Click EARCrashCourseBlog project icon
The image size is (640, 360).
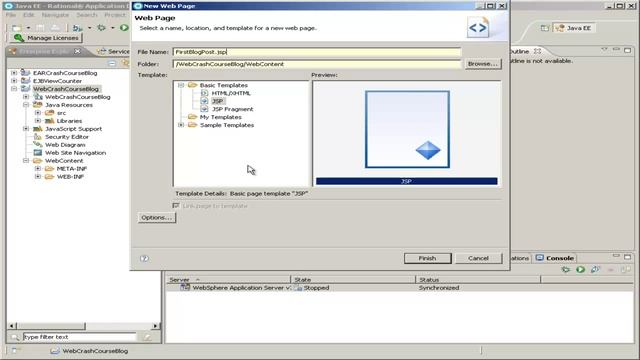(x=26, y=73)
